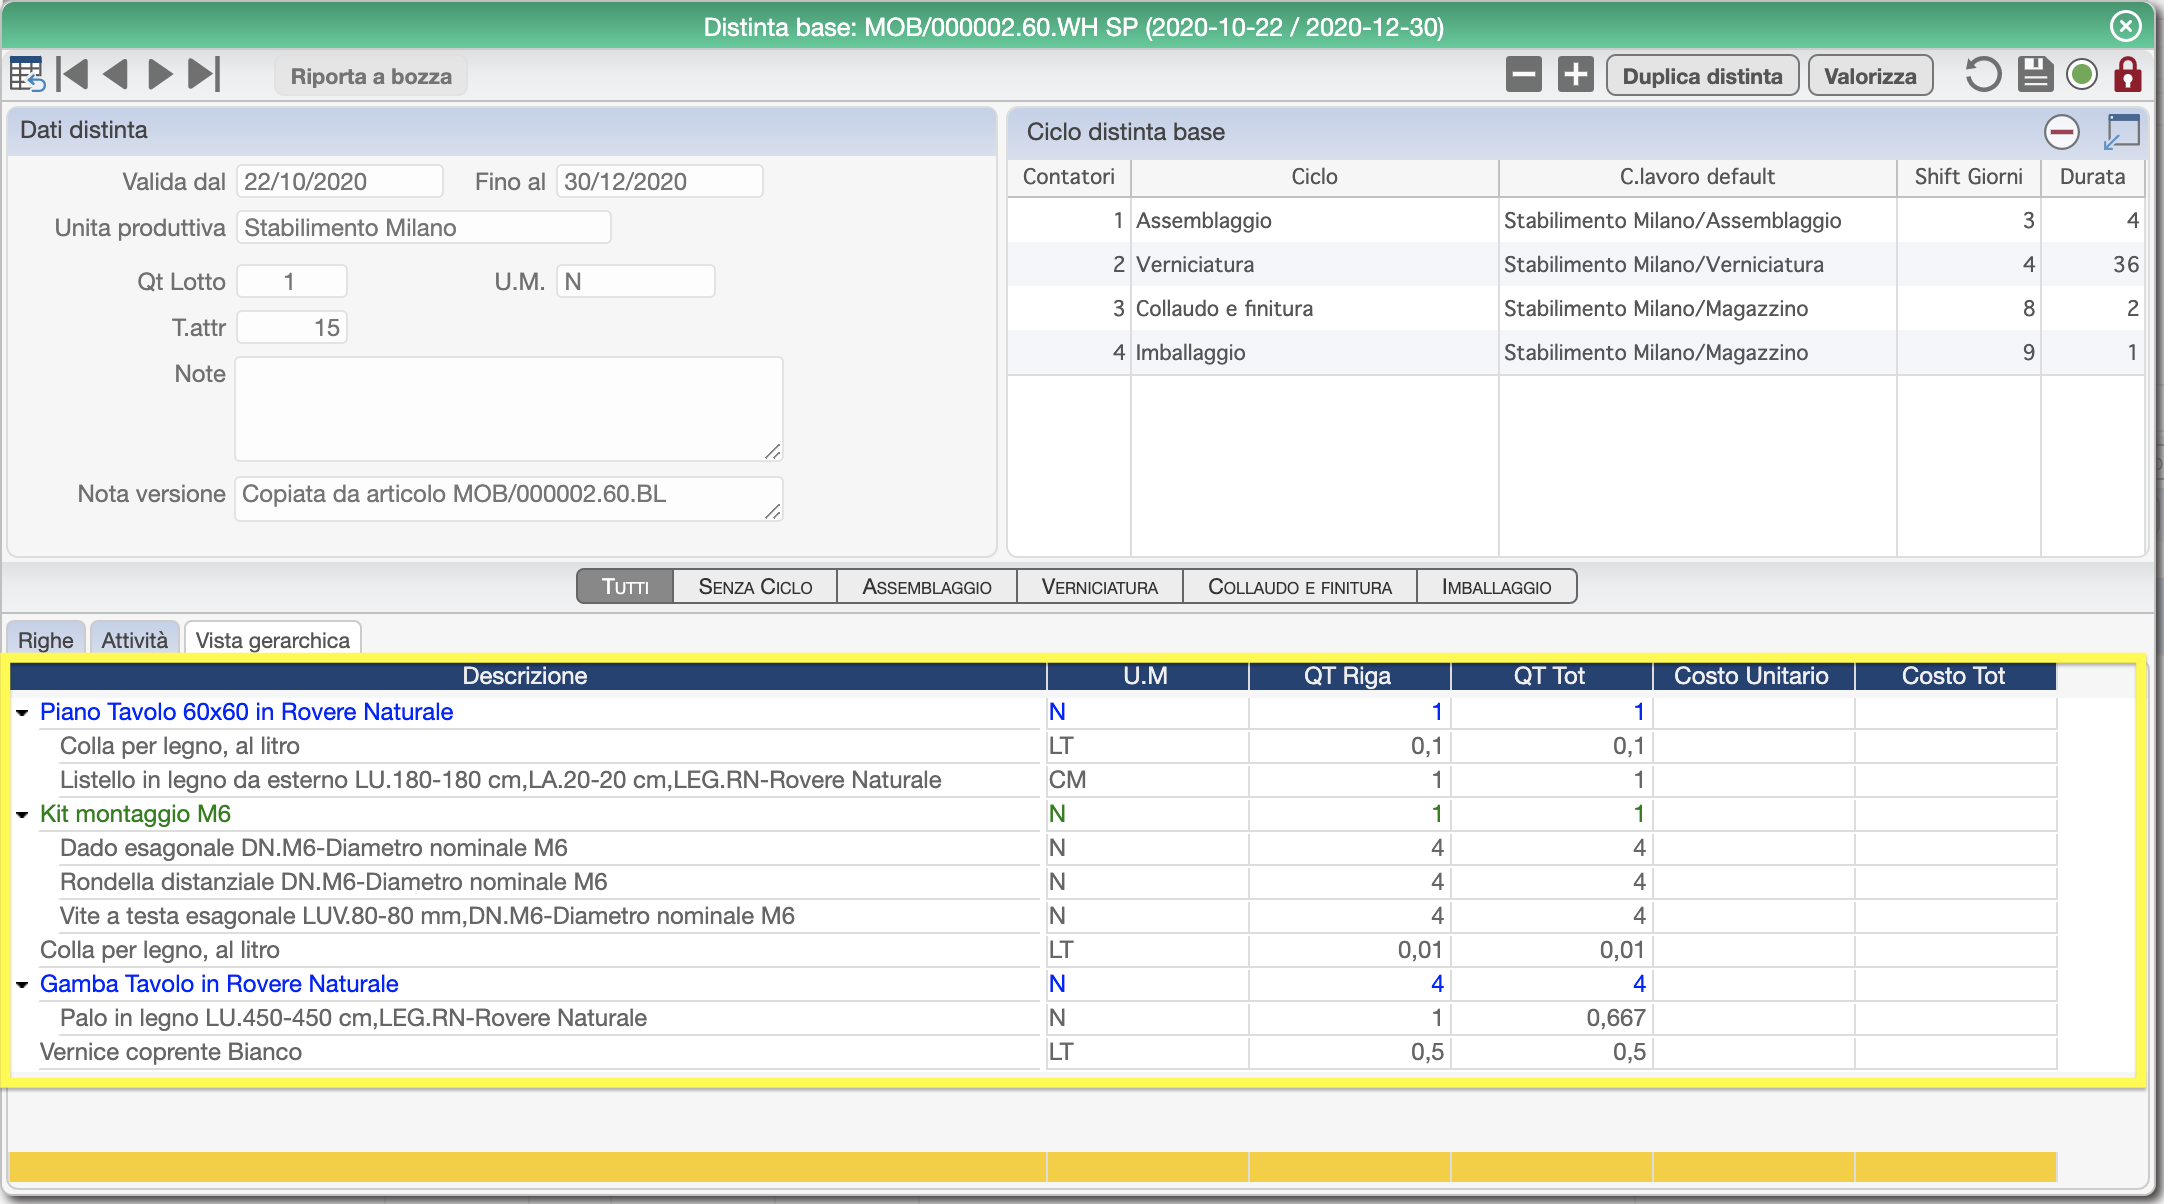
Task: Open Gamba Tavolo in Rovere Naturale item
Action: pos(219,984)
